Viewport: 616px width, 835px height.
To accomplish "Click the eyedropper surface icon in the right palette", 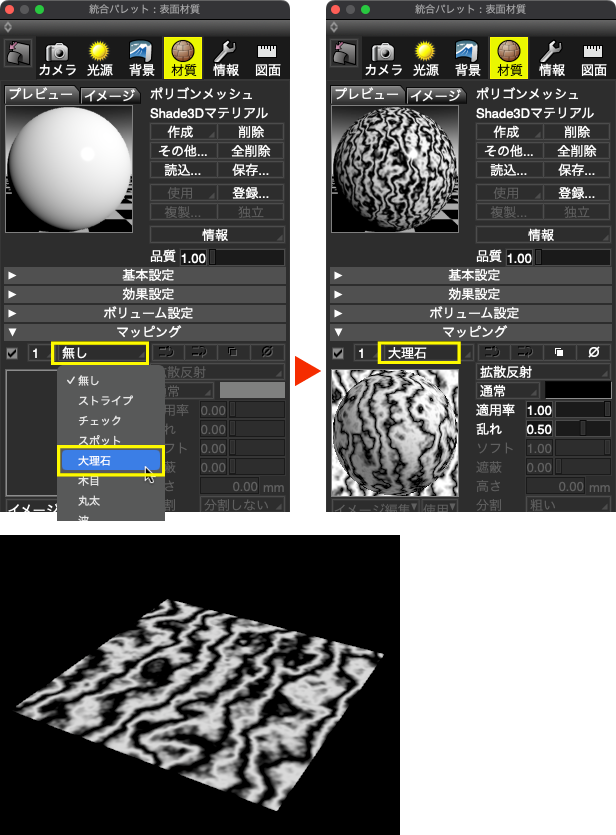I will (344, 53).
